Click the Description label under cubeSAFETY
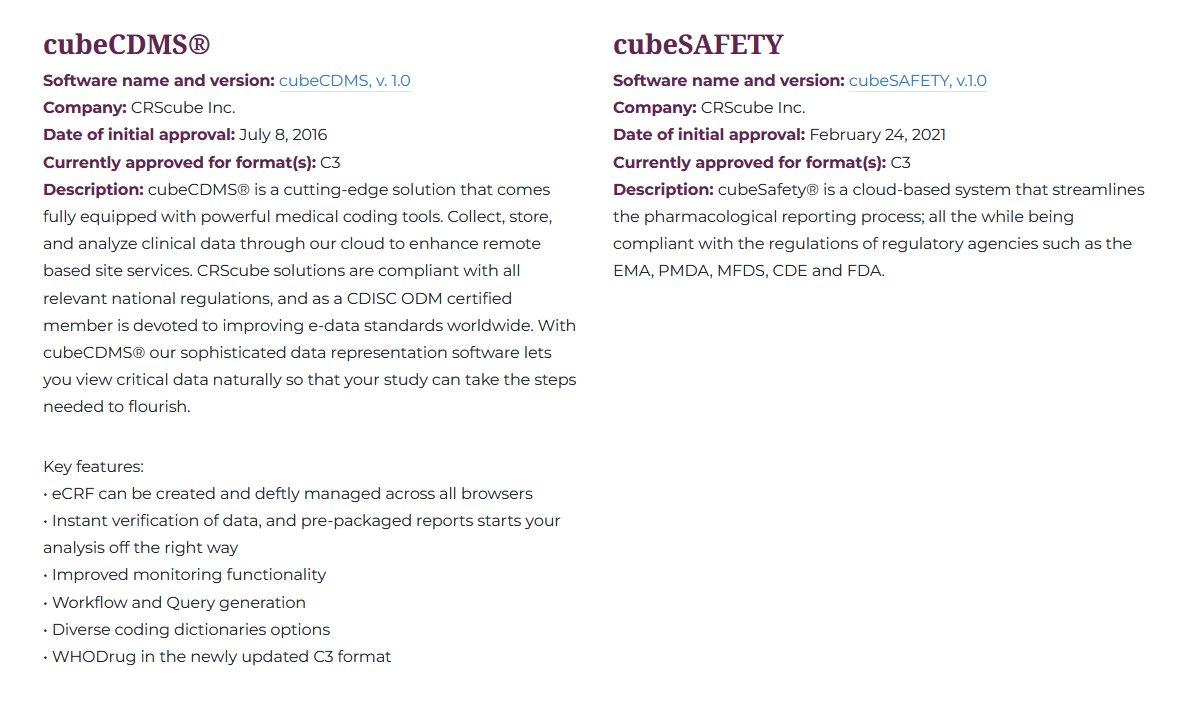 coord(663,190)
